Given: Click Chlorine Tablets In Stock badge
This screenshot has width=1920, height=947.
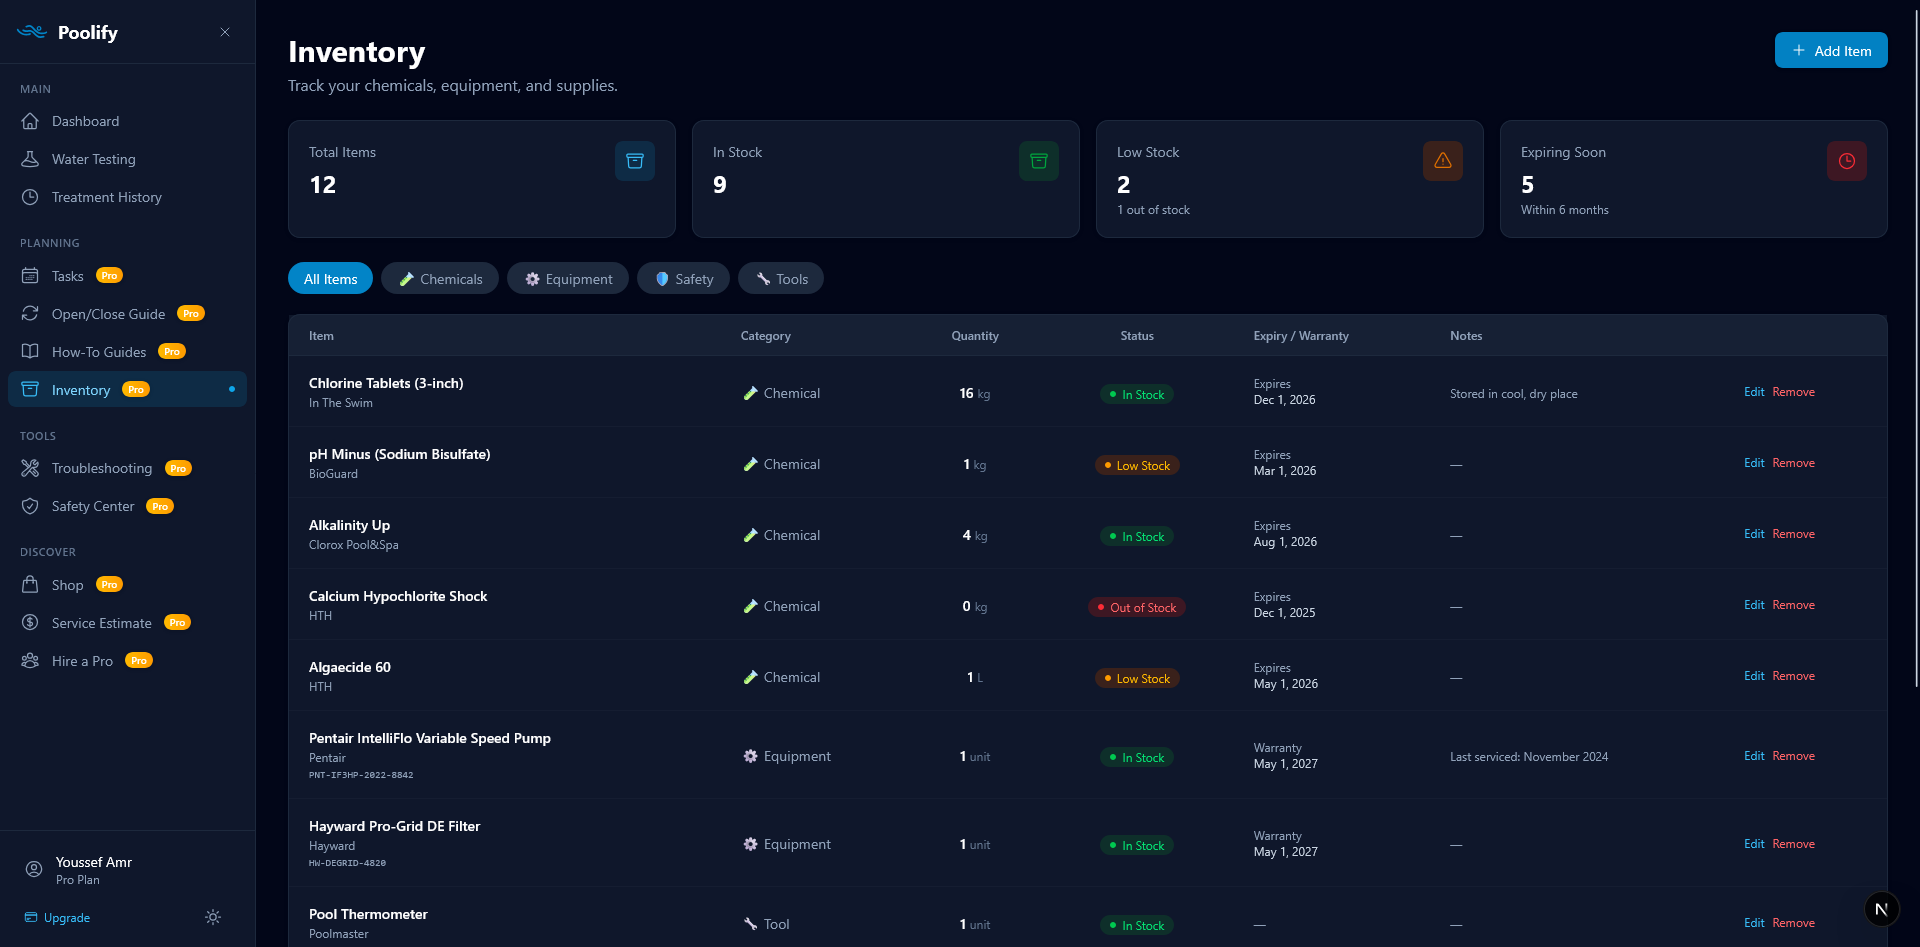Looking at the screenshot, I should (1137, 395).
